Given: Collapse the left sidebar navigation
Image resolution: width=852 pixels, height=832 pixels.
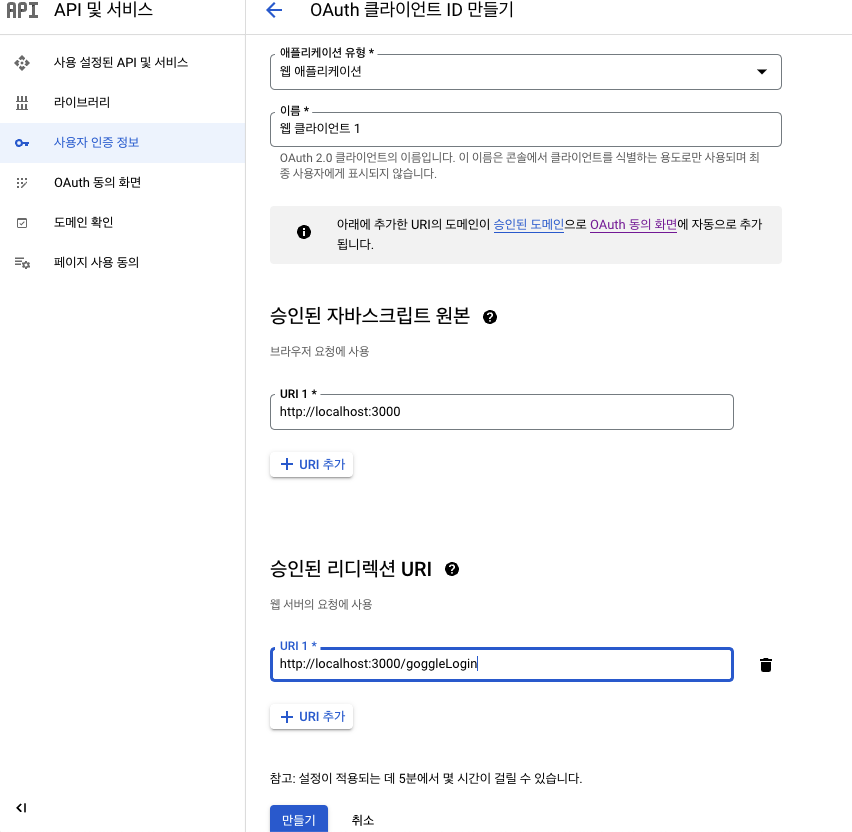Looking at the screenshot, I should (x=21, y=807).
